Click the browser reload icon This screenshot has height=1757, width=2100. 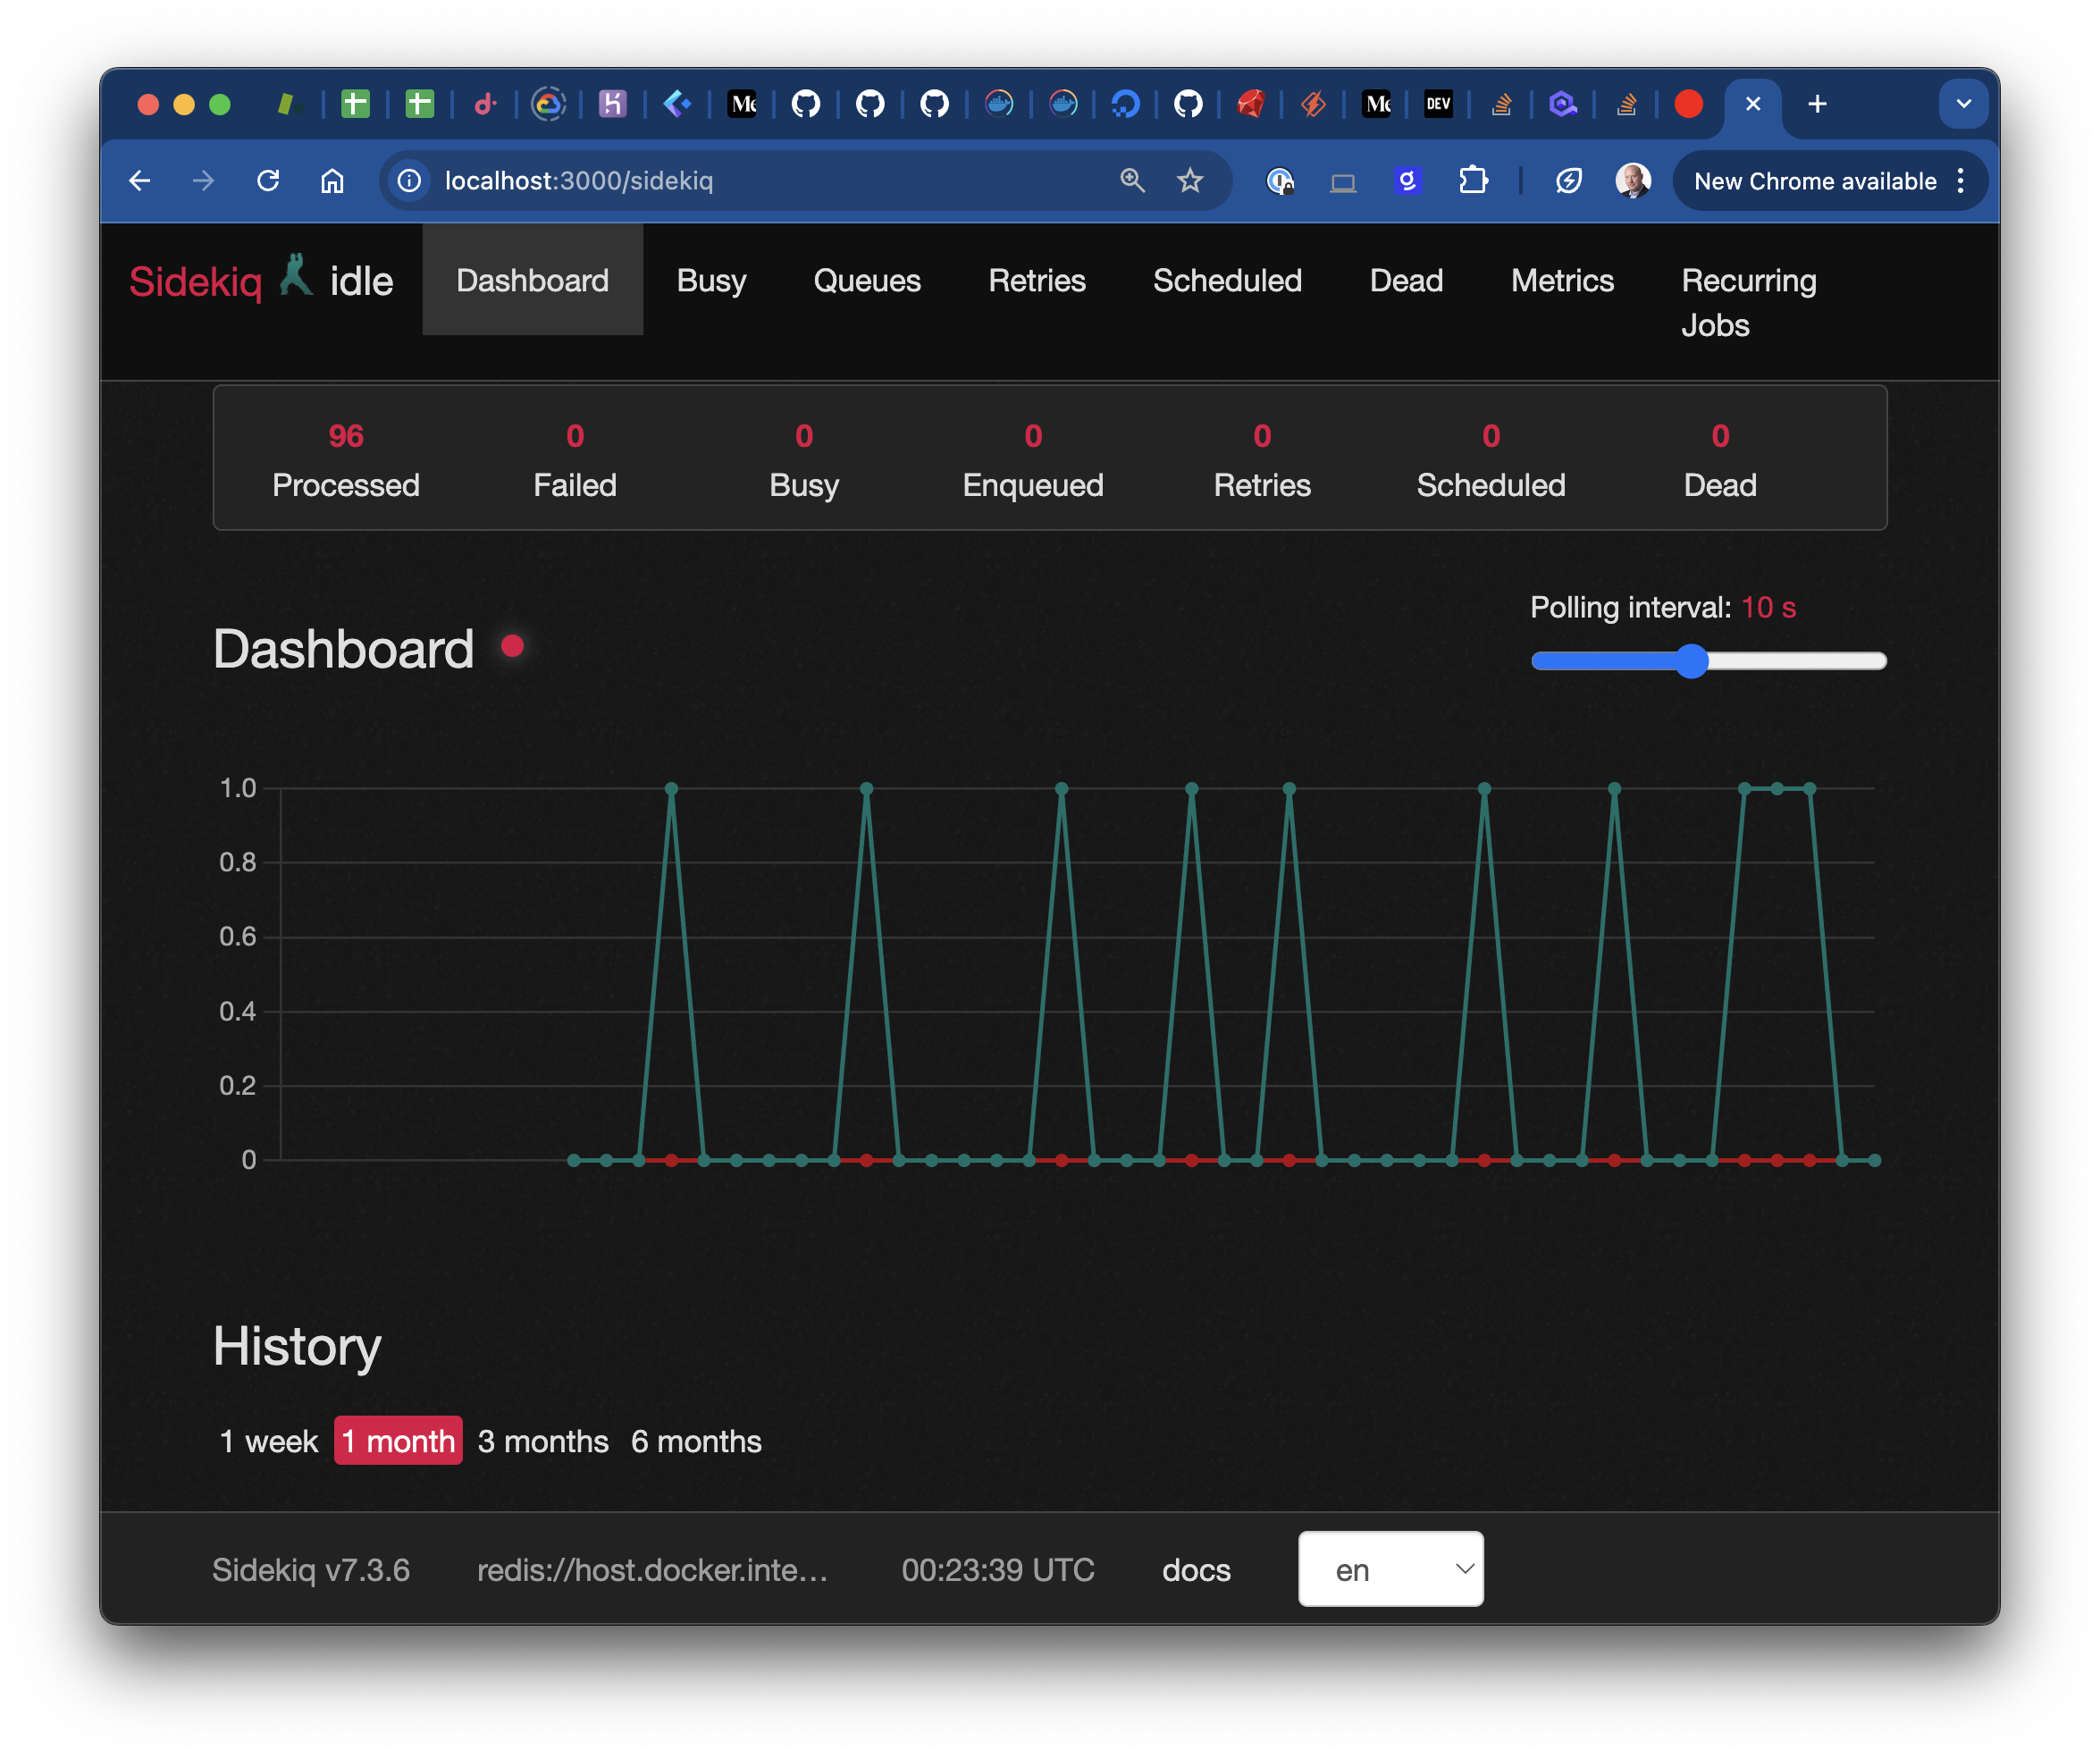coord(267,181)
